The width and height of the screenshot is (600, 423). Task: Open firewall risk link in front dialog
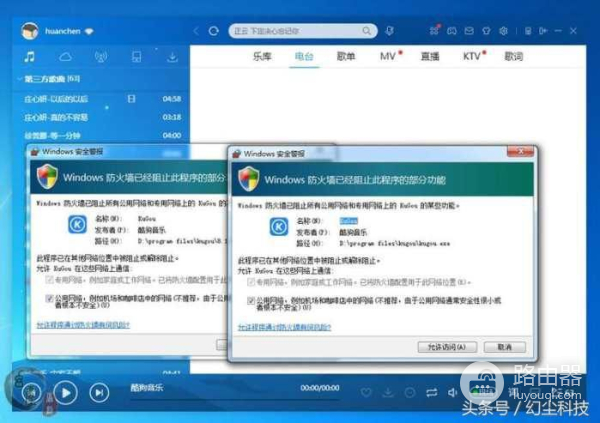(284, 327)
